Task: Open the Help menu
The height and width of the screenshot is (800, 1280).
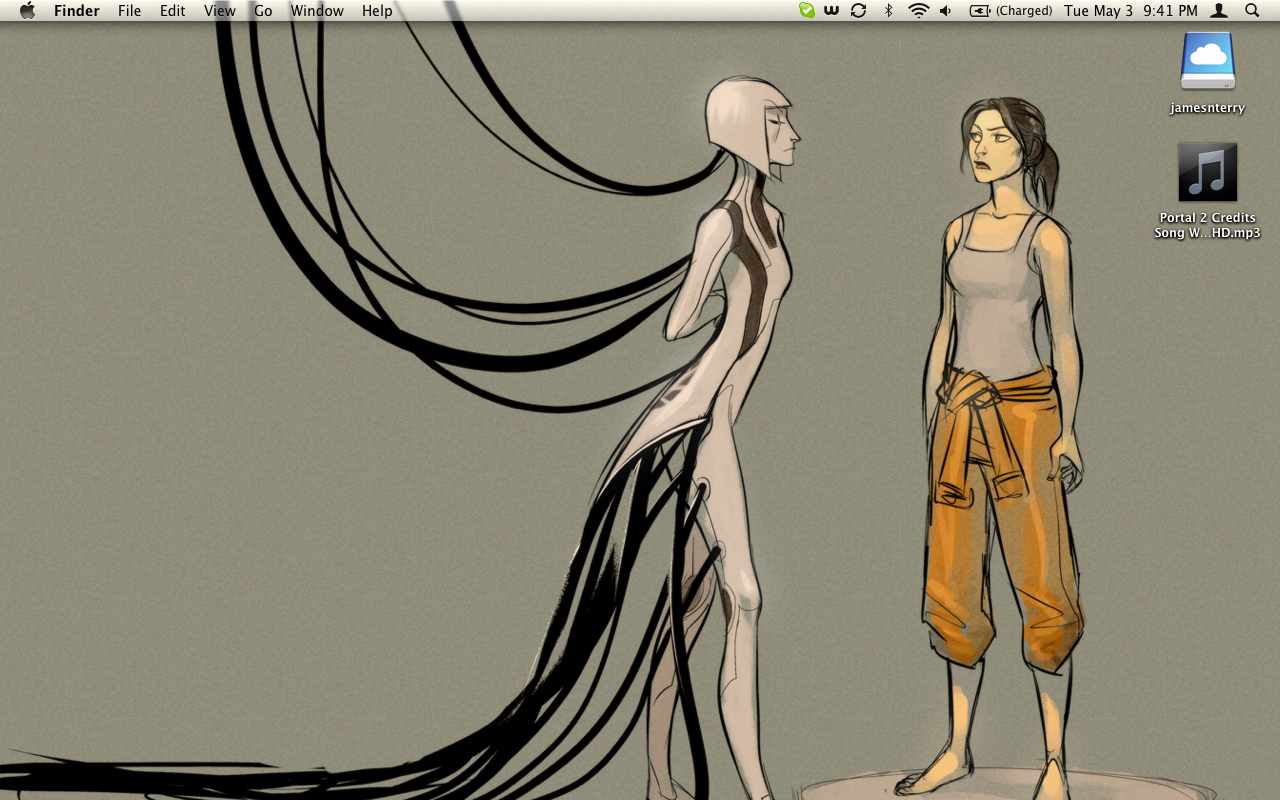Action: 377,11
